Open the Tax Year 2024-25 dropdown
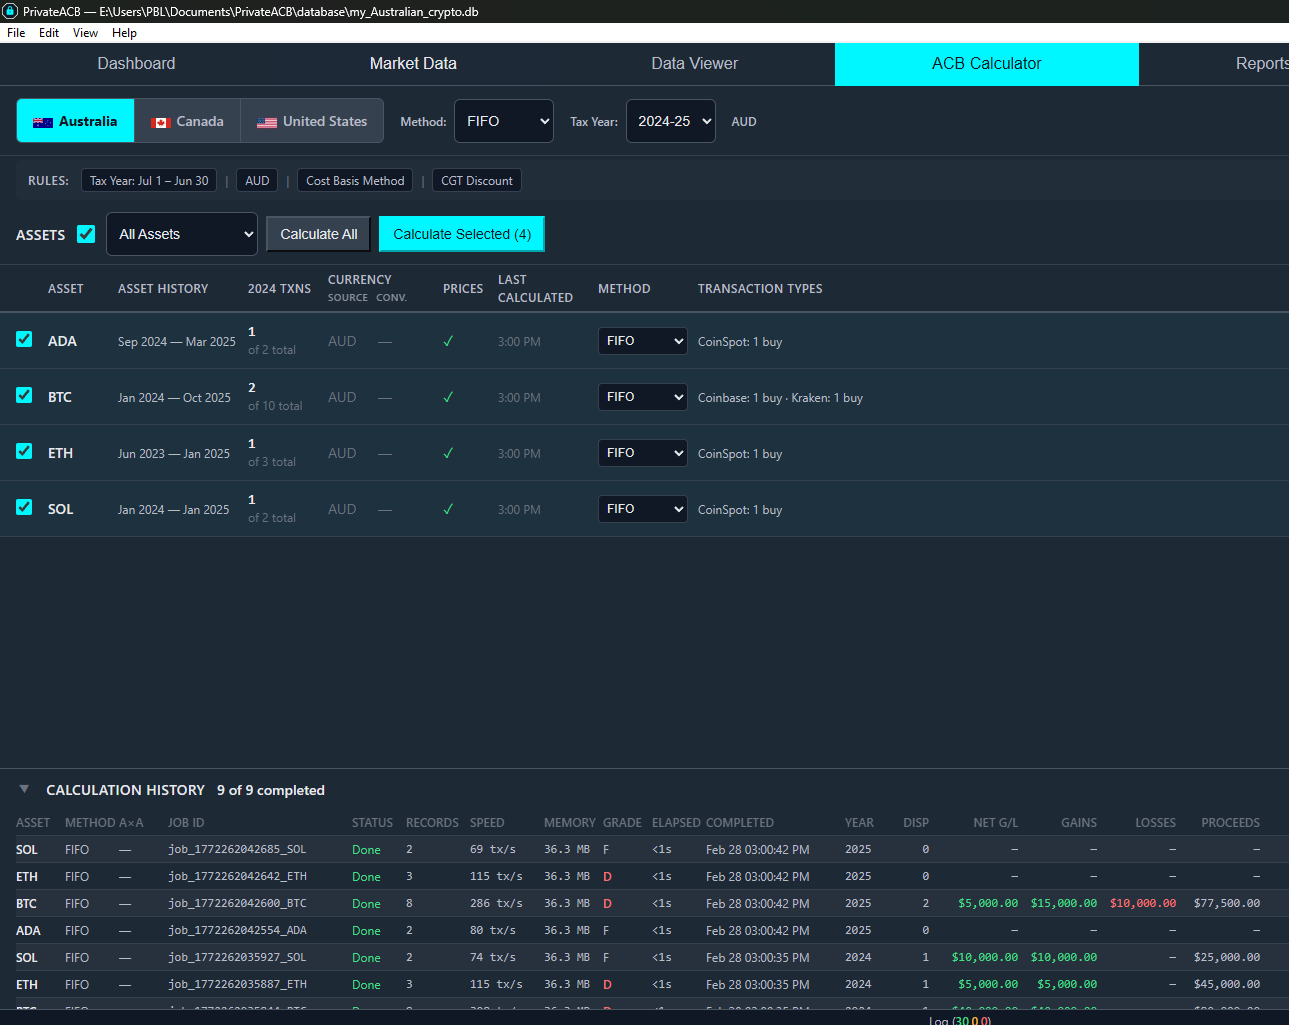The image size is (1289, 1025). pos(670,121)
